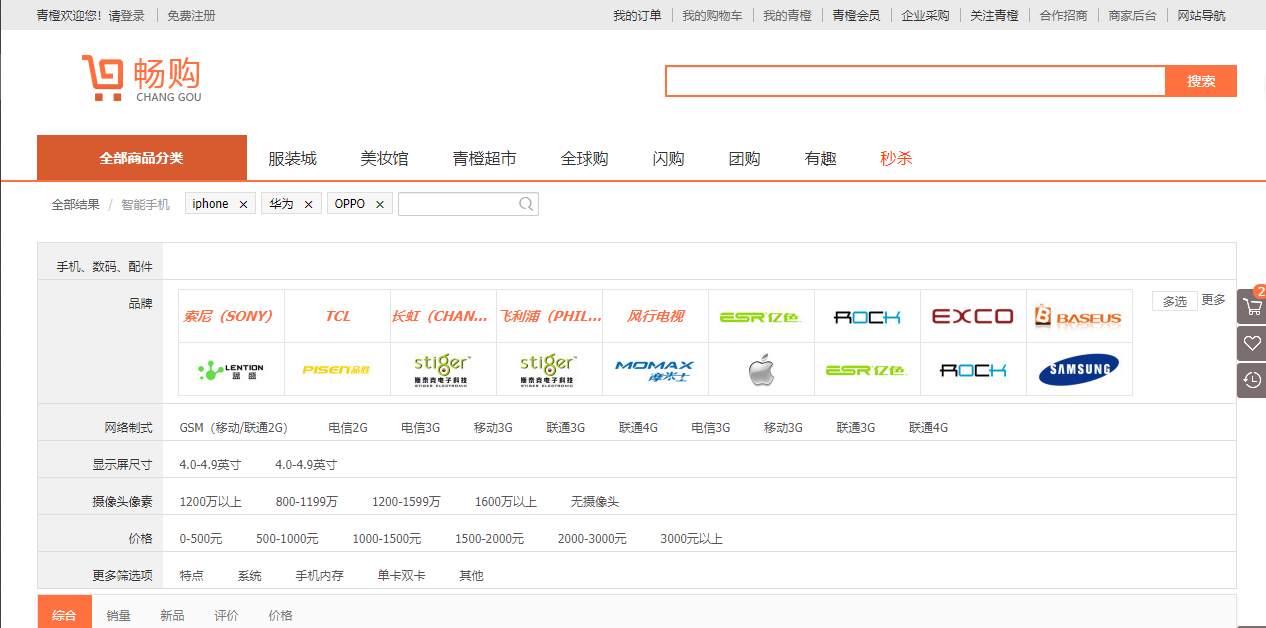
Task: Click the 搜索 search button
Action: pyautogui.click(x=1201, y=81)
